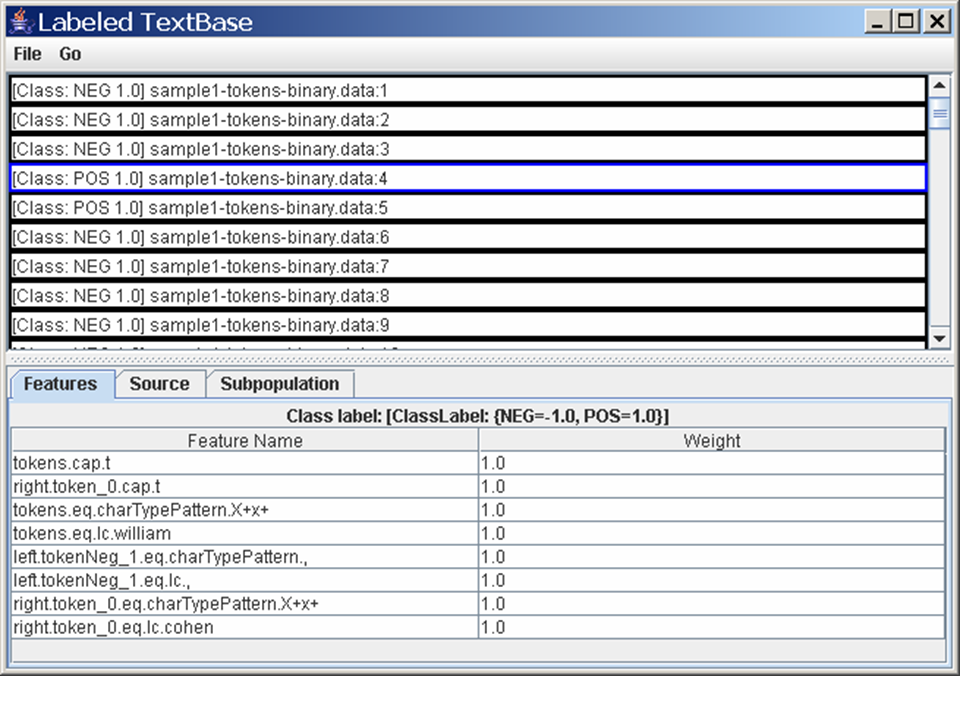This screenshot has height=720, width=960.
Task: Minimize the Labeled TextBase window
Action: coord(879,21)
